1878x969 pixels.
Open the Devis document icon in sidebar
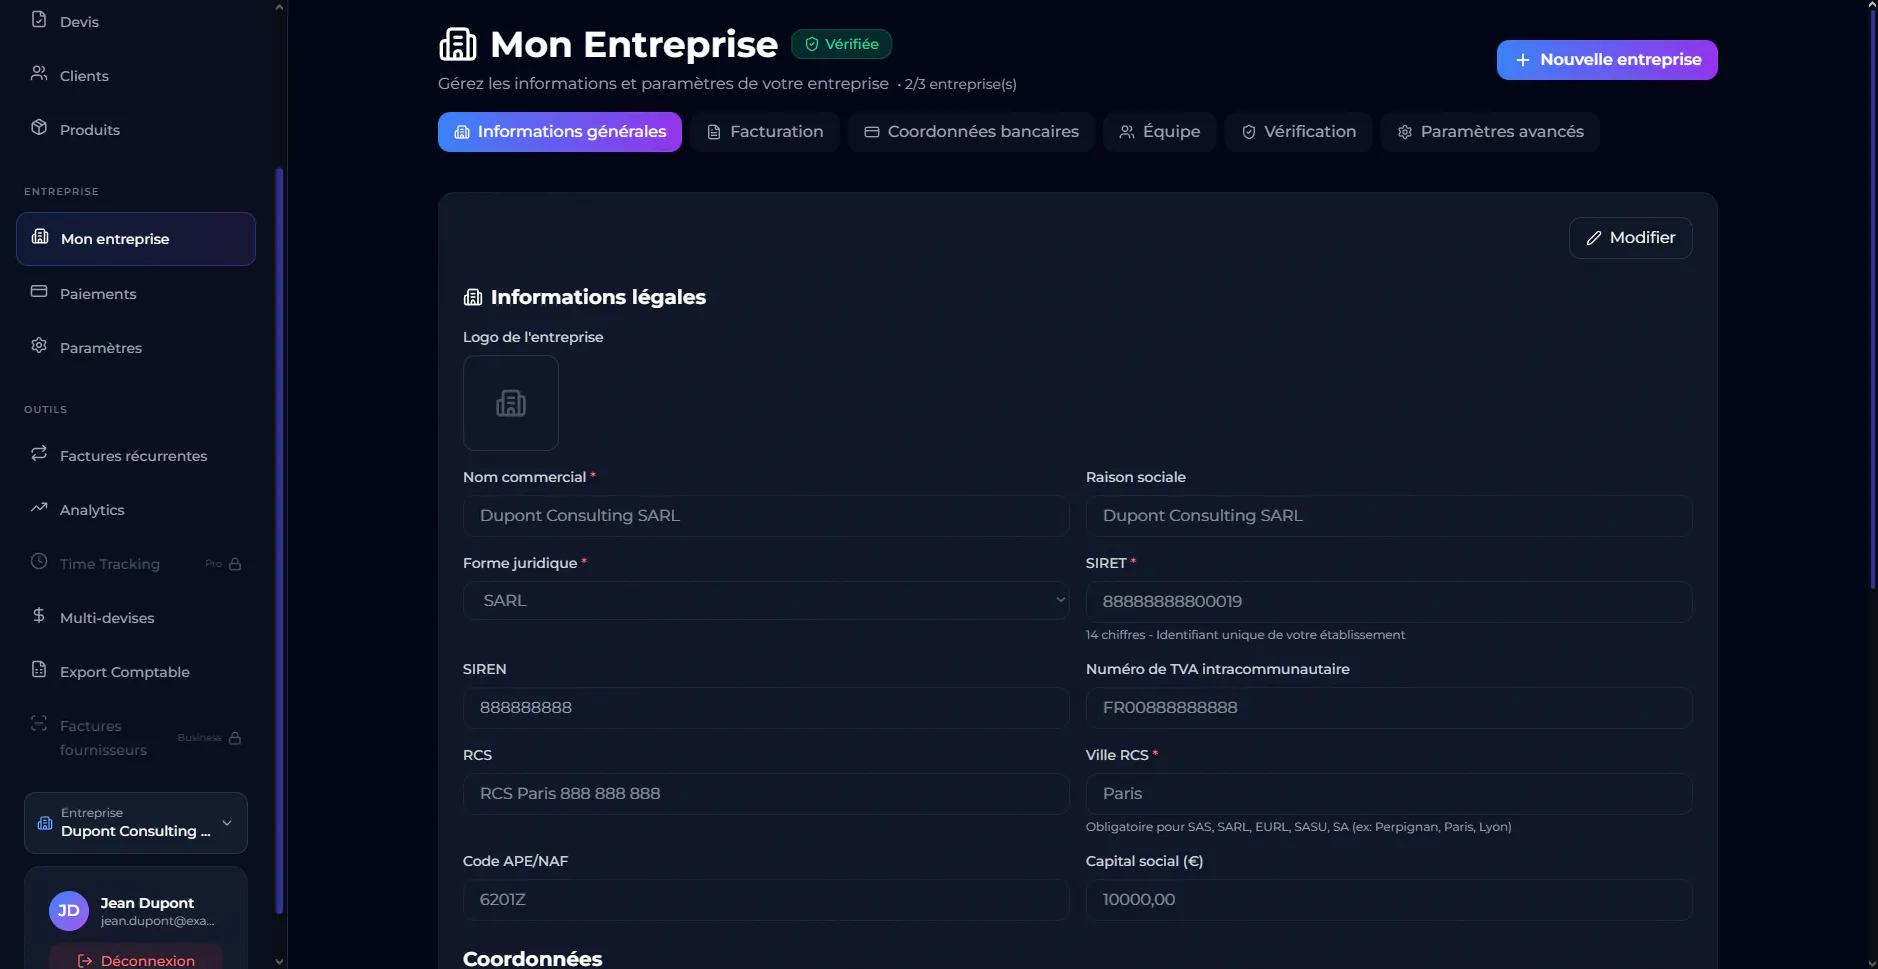coord(39,20)
